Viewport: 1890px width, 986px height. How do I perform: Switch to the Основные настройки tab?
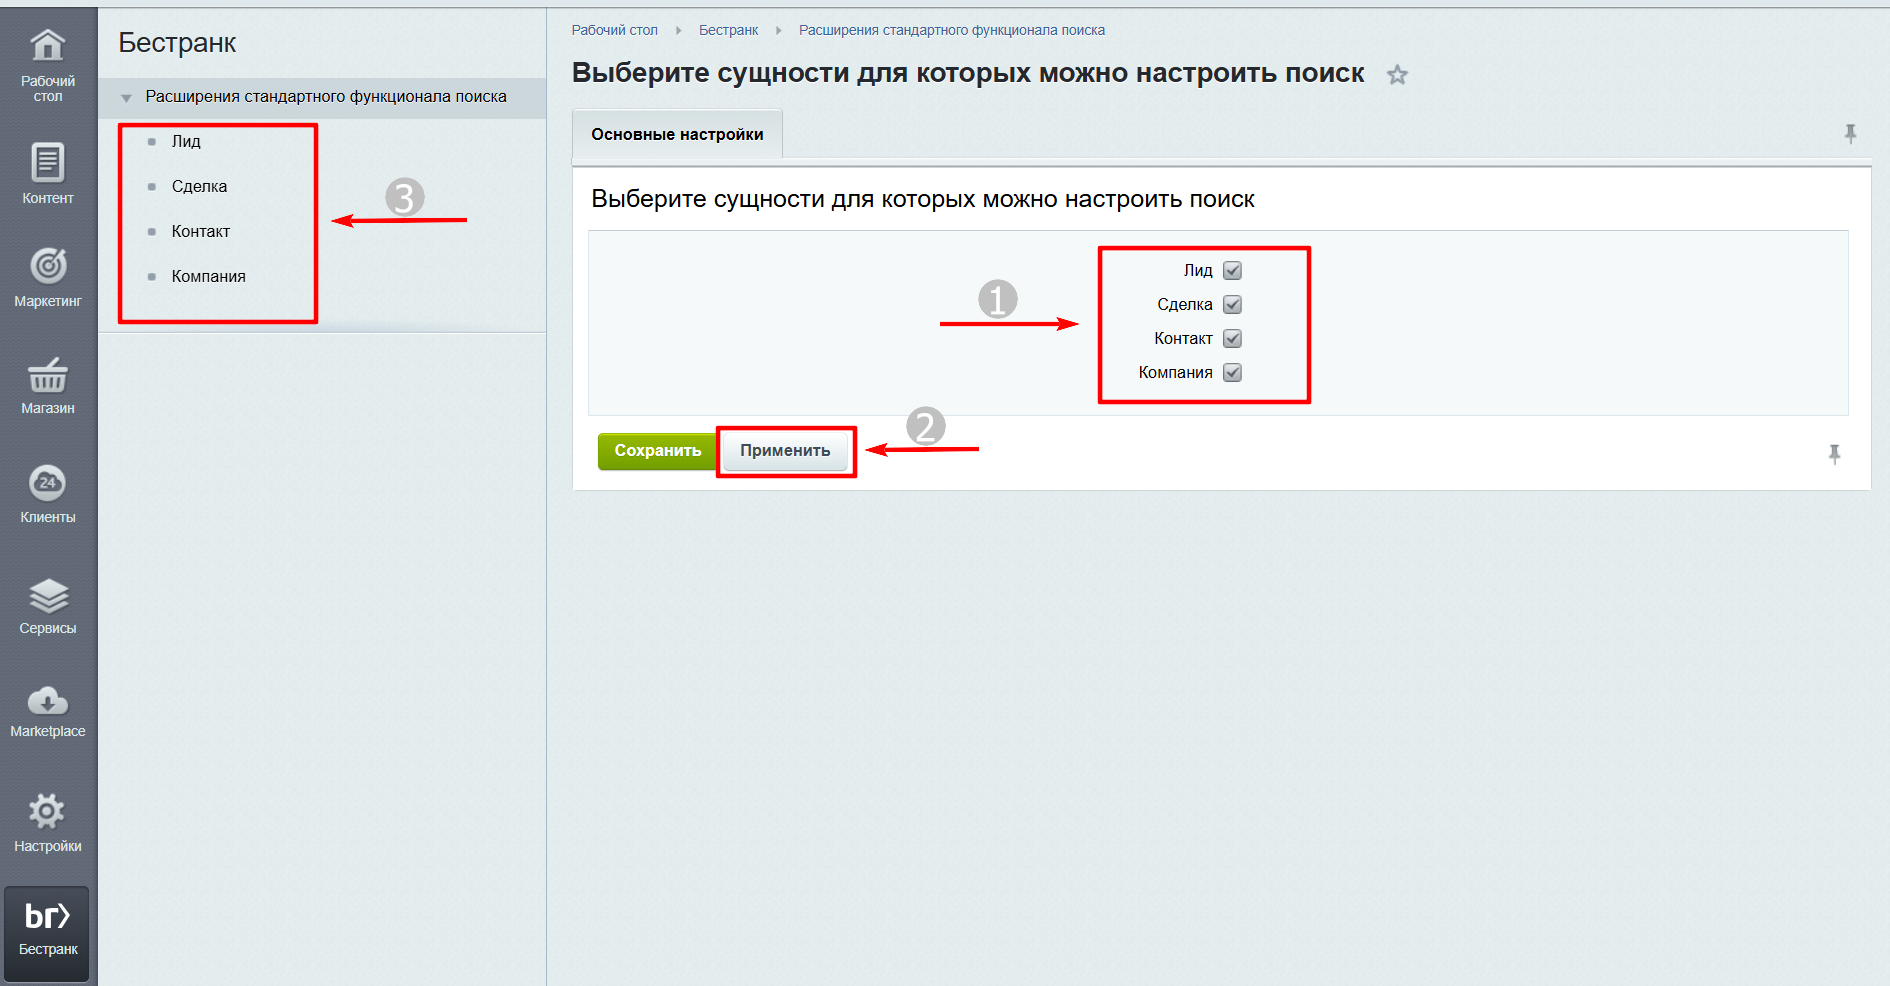(677, 135)
